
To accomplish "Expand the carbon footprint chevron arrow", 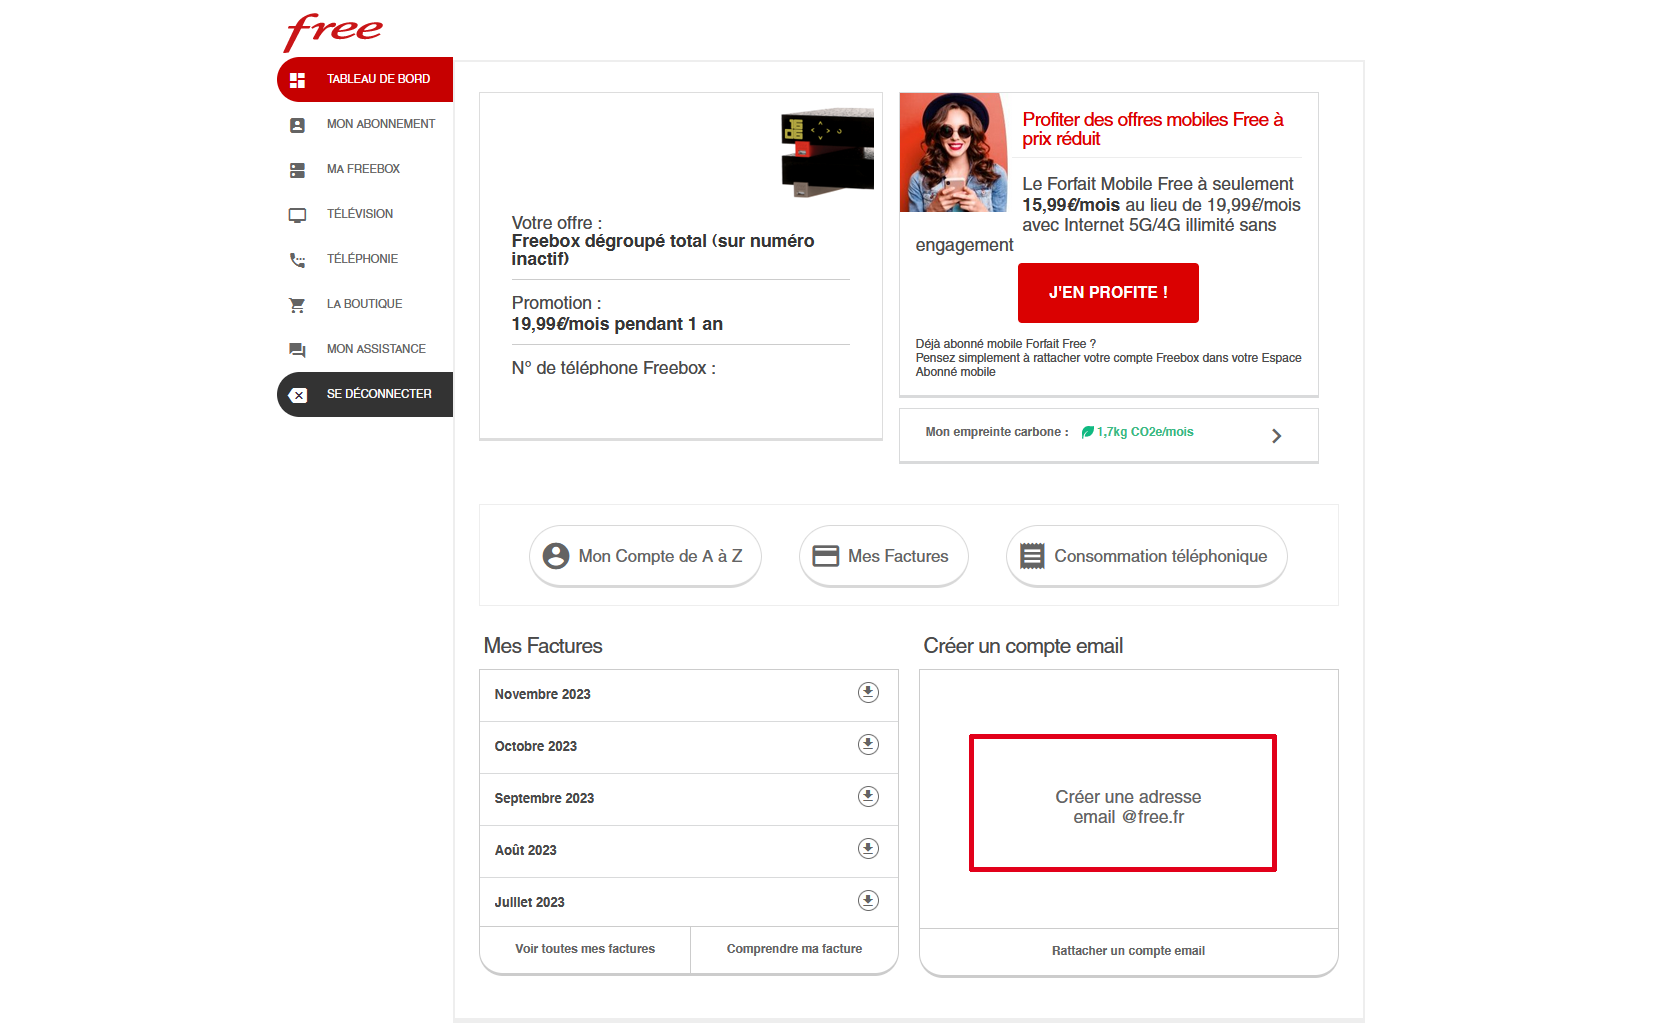I will [x=1276, y=436].
